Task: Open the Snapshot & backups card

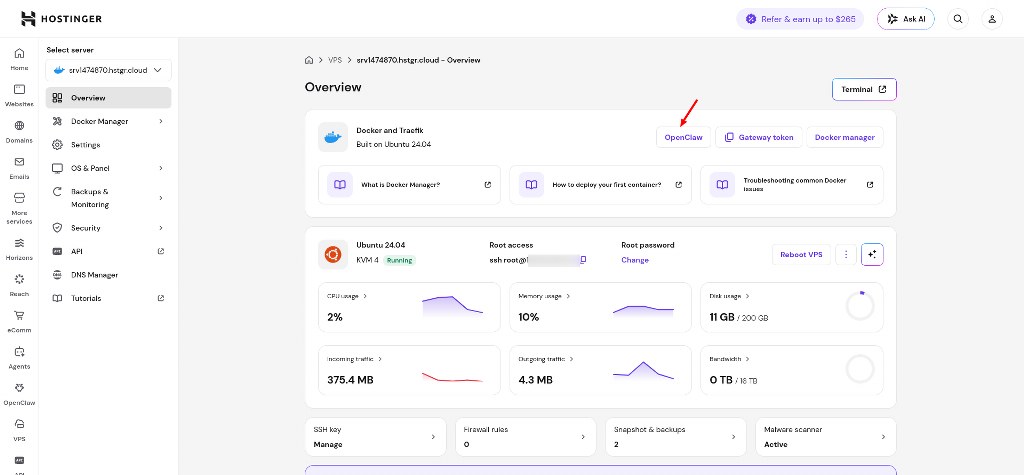Action: (676, 436)
